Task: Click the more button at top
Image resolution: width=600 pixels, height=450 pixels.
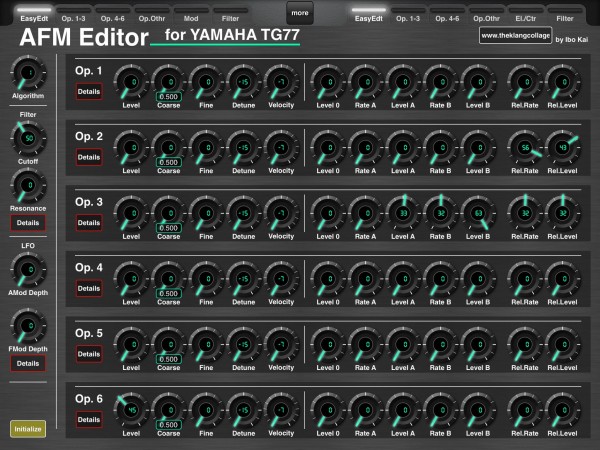Action: 300,13
